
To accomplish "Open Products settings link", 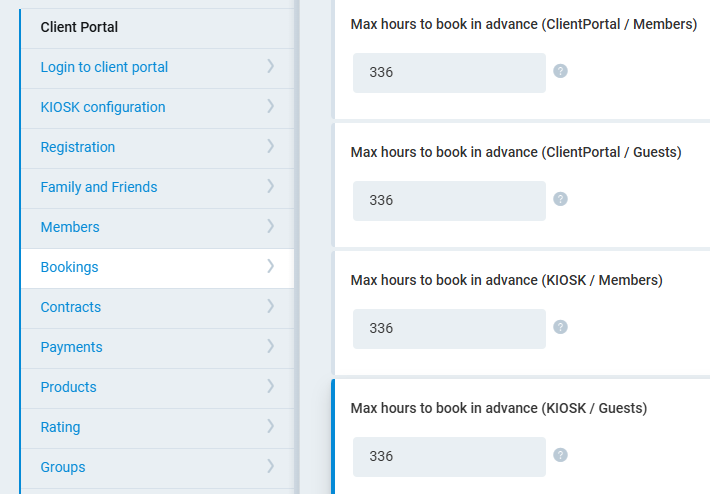I will tap(68, 387).
